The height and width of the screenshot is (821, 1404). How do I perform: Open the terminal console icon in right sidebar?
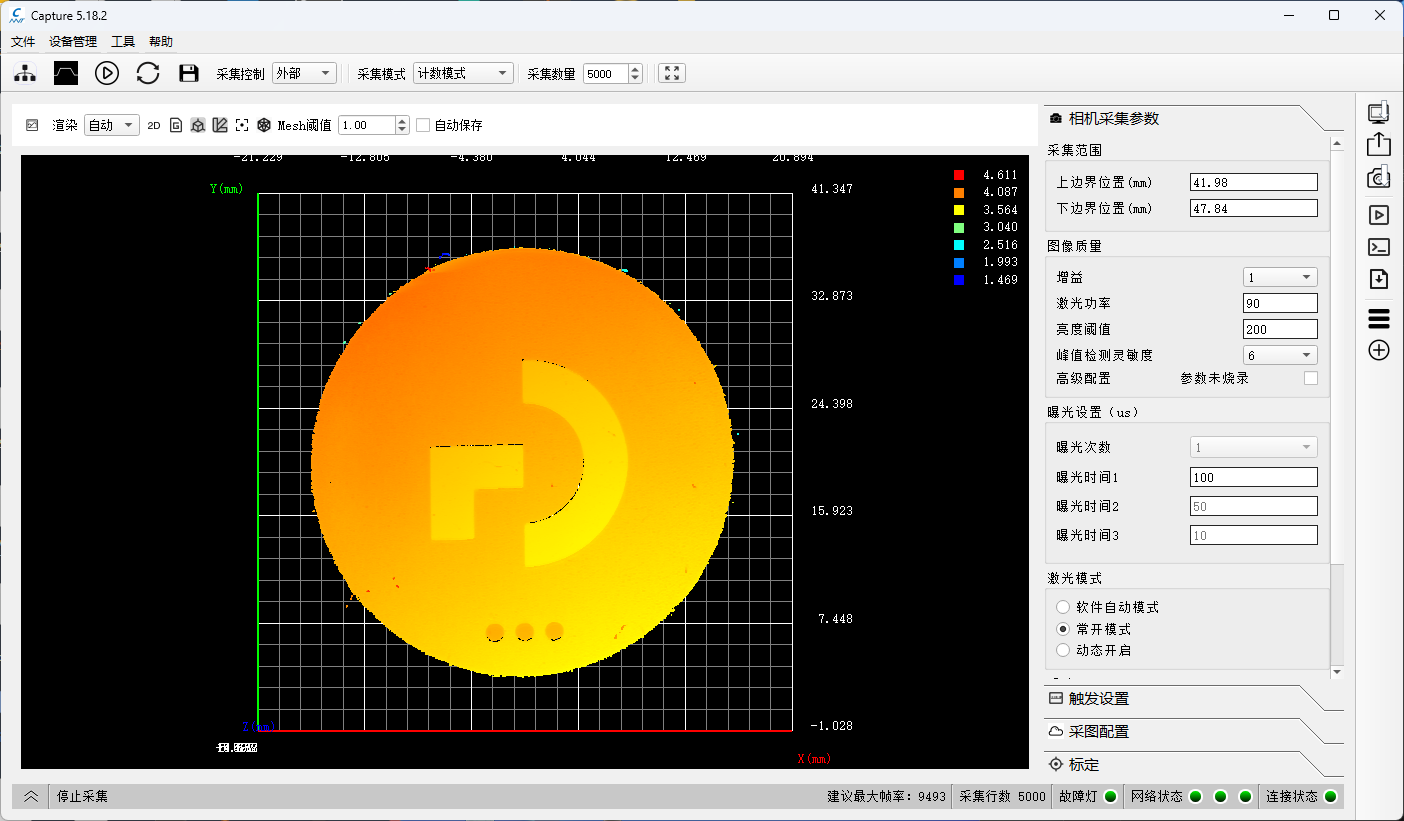click(1379, 246)
